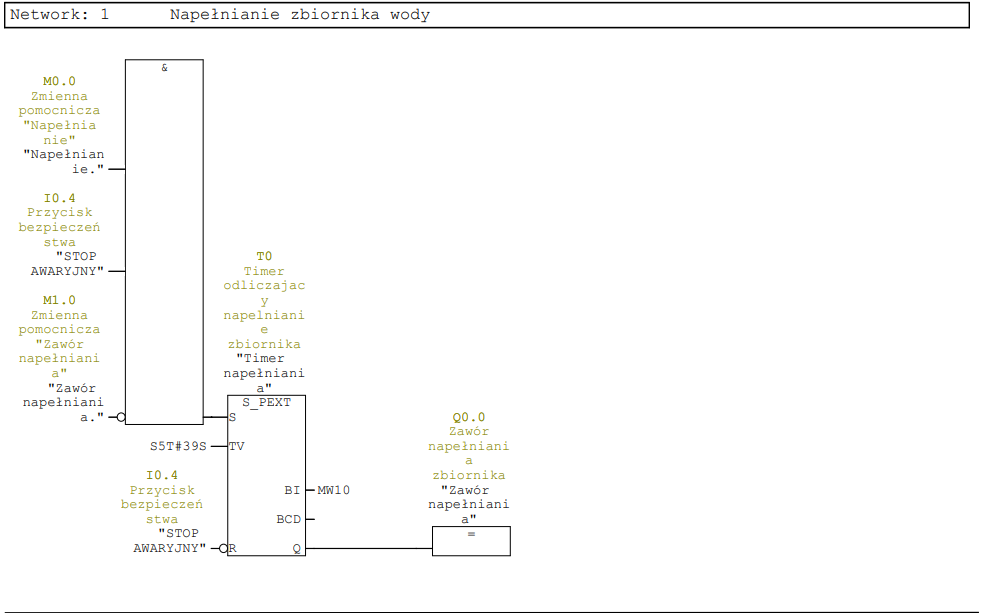Select the comment "Zawór napełniania zbiornika"
The image size is (985, 613).
click(469, 453)
